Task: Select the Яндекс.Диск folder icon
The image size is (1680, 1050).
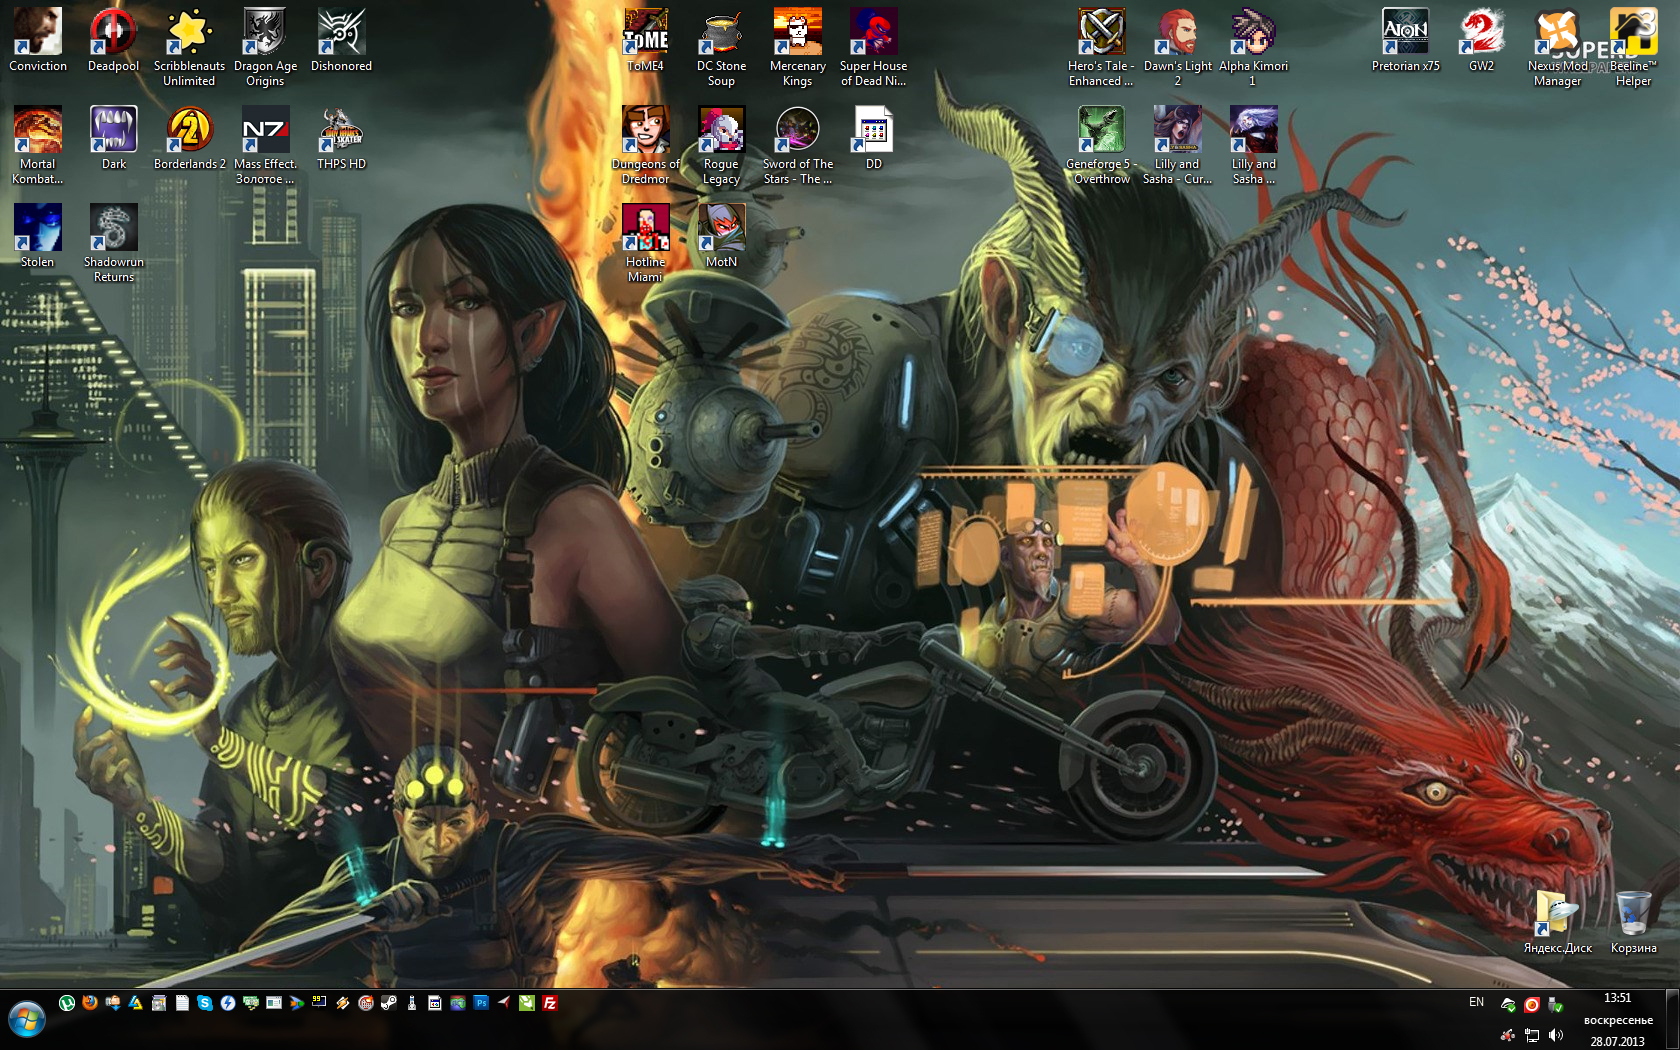Action: tap(1557, 922)
